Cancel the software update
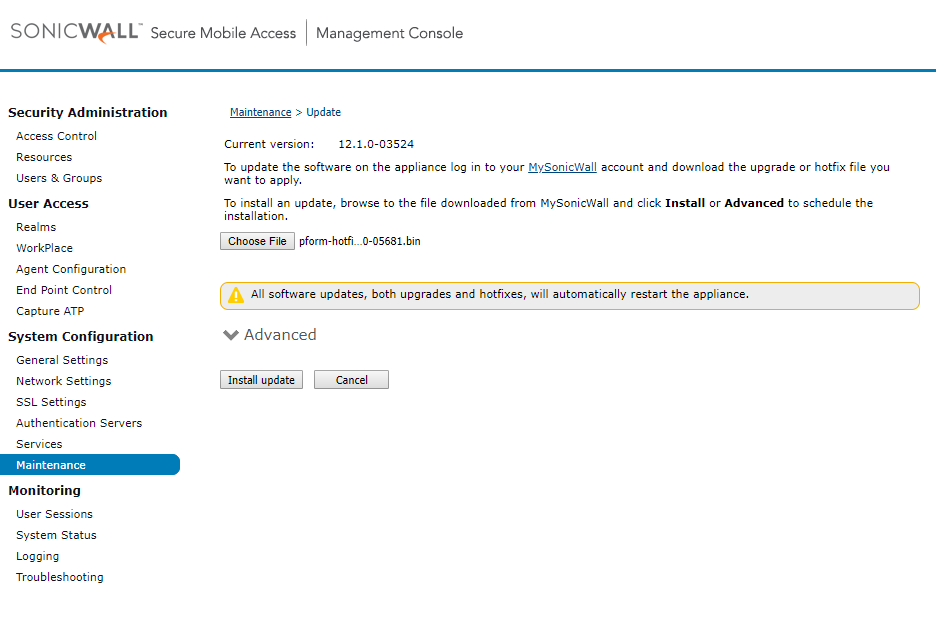 point(351,380)
